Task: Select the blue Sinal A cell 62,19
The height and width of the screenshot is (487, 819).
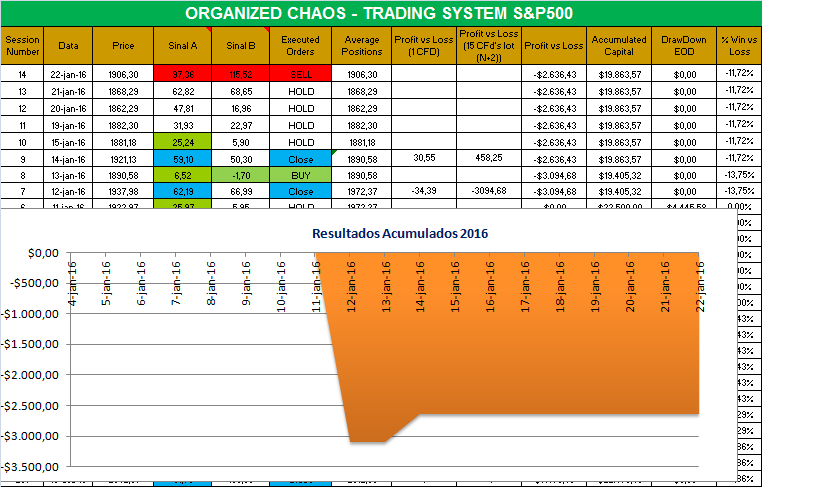Action: click(x=183, y=191)
